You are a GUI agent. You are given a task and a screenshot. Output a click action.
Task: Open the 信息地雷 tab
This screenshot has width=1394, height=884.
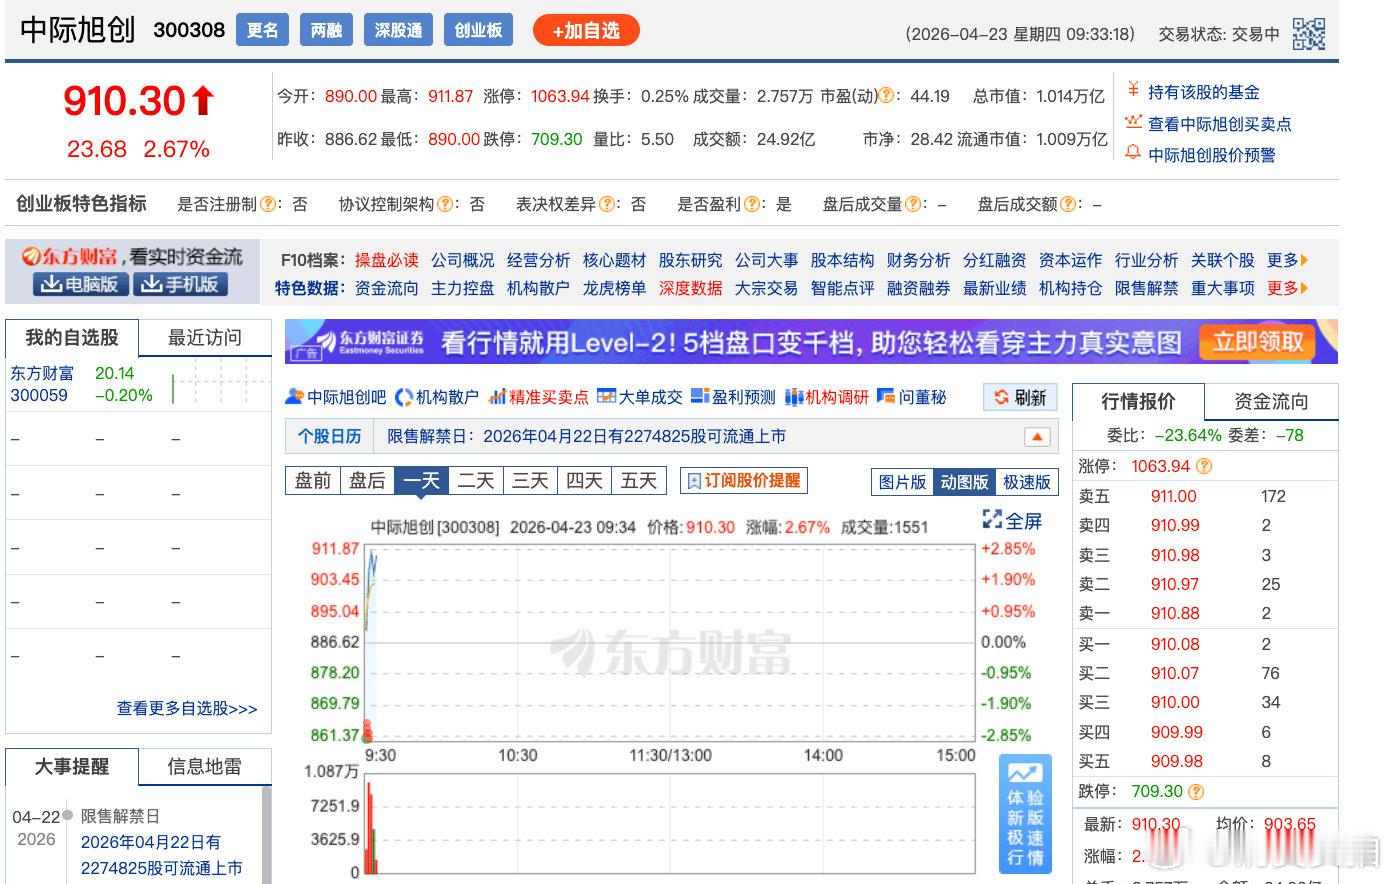(x=205, y=766)
